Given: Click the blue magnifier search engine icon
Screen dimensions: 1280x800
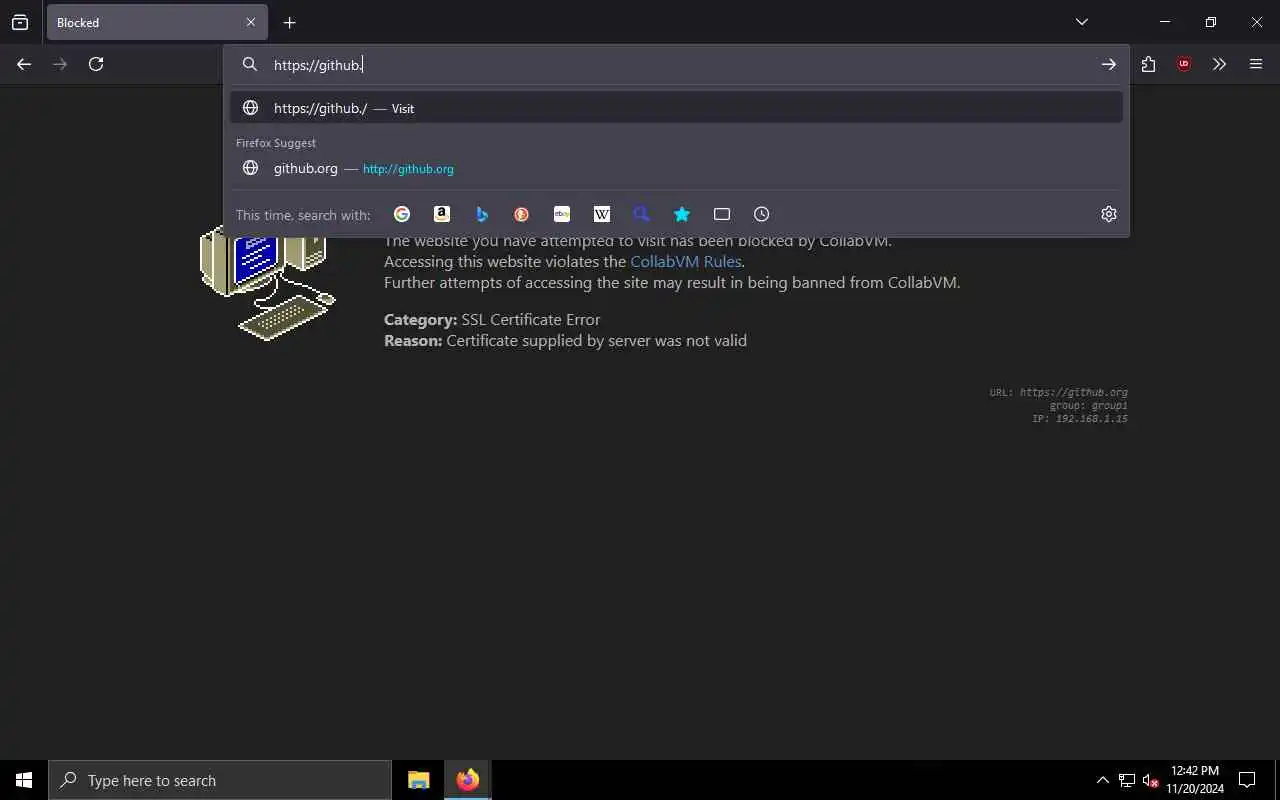Looking at the screenshot, I should [x=642, y=214].
